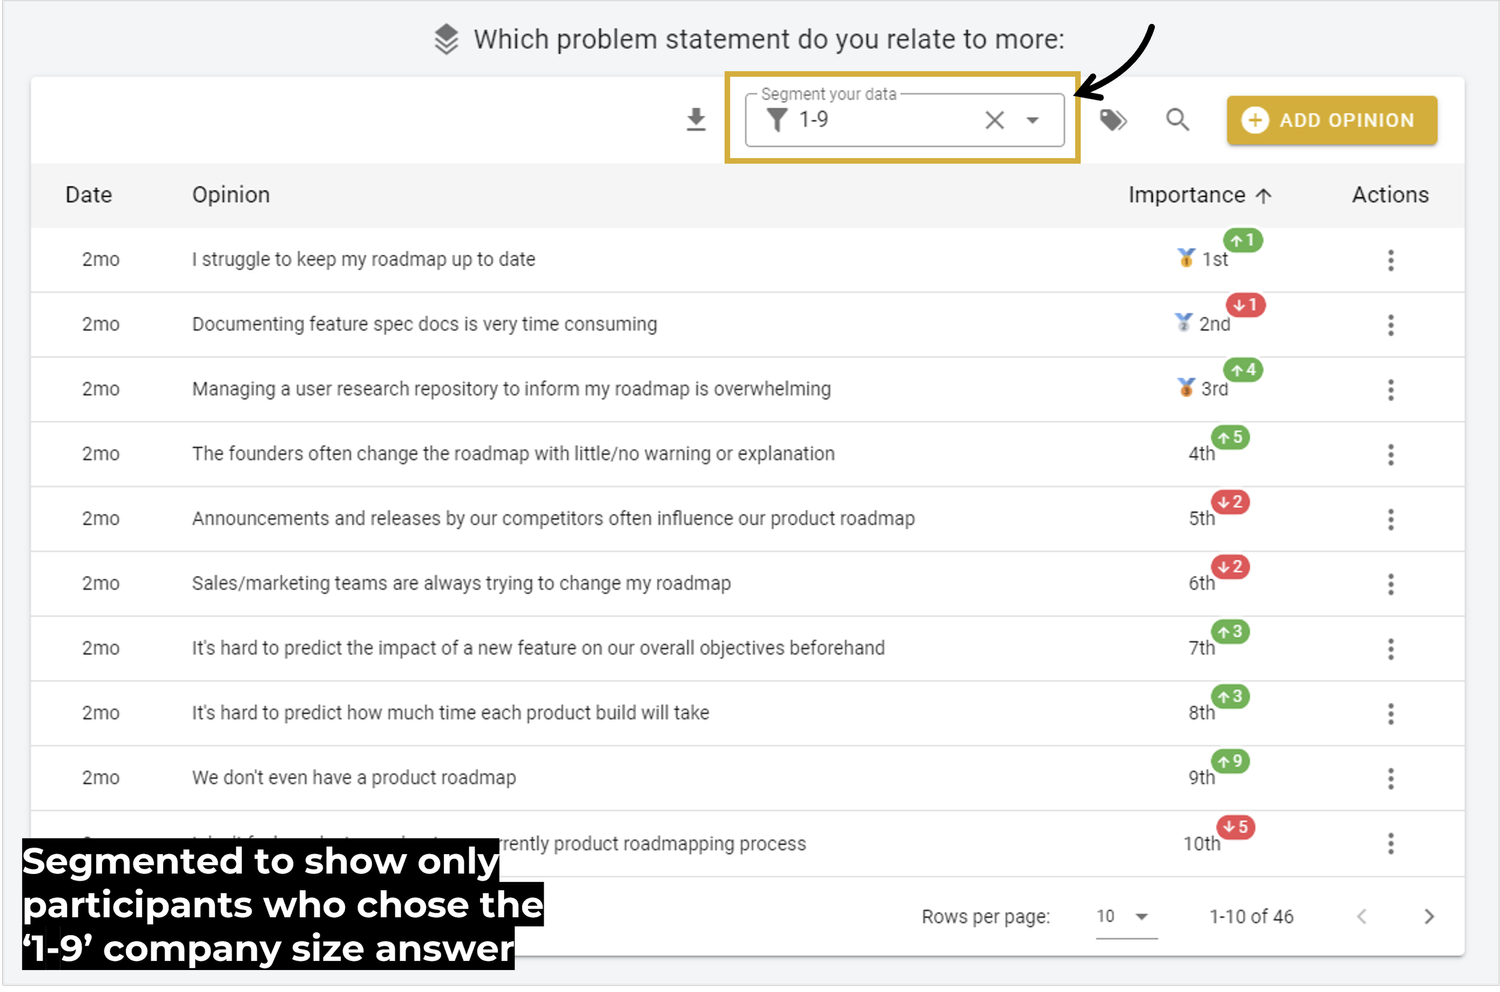The width and height of the screenshot is (1500, 992).
Task: Open actions menu for feature spec docs opinion
Action: (x=1391, y=325)
